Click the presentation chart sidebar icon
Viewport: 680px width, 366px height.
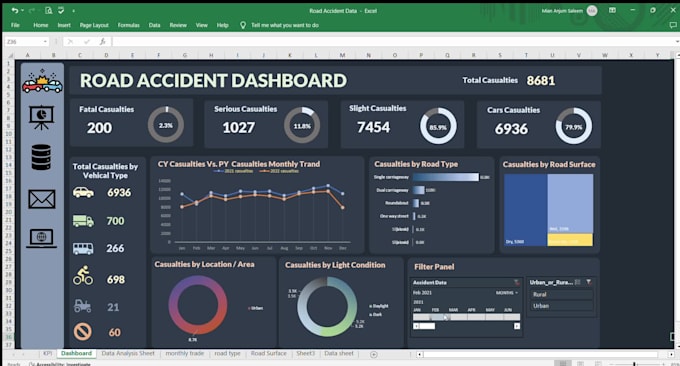pos(41,117)
